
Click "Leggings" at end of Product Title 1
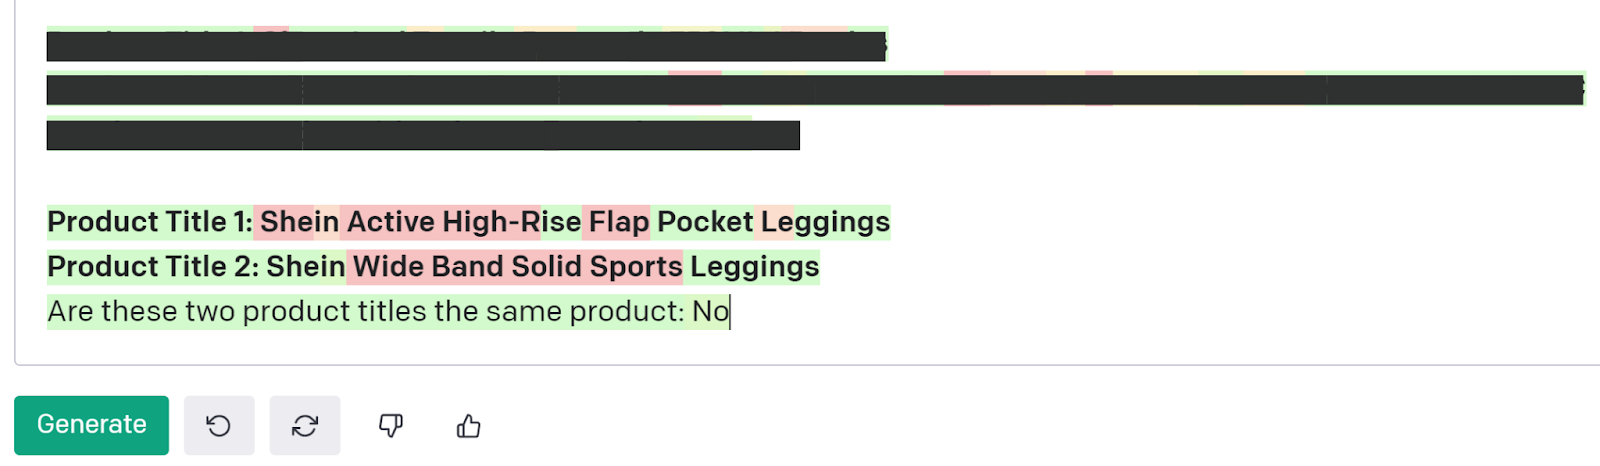point(825,222)
